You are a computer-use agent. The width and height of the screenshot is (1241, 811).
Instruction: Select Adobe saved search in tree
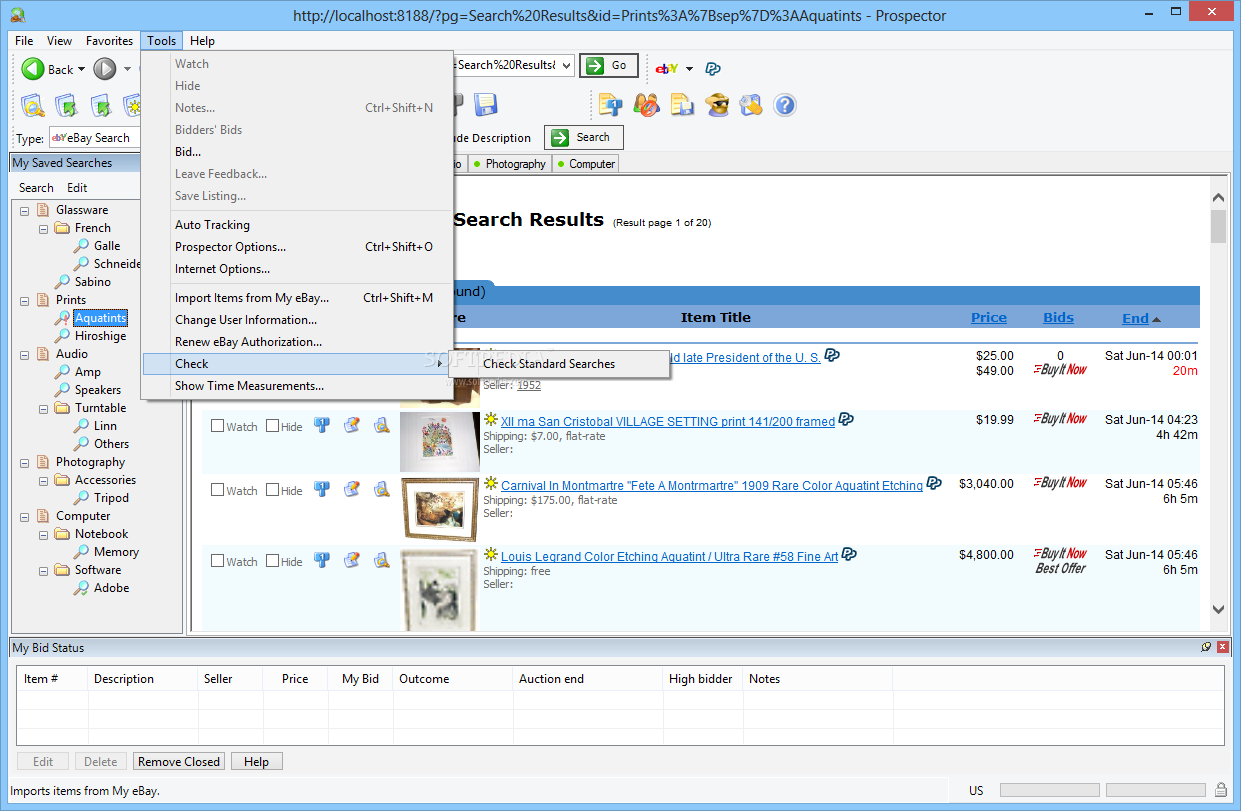tap(112, 588)
